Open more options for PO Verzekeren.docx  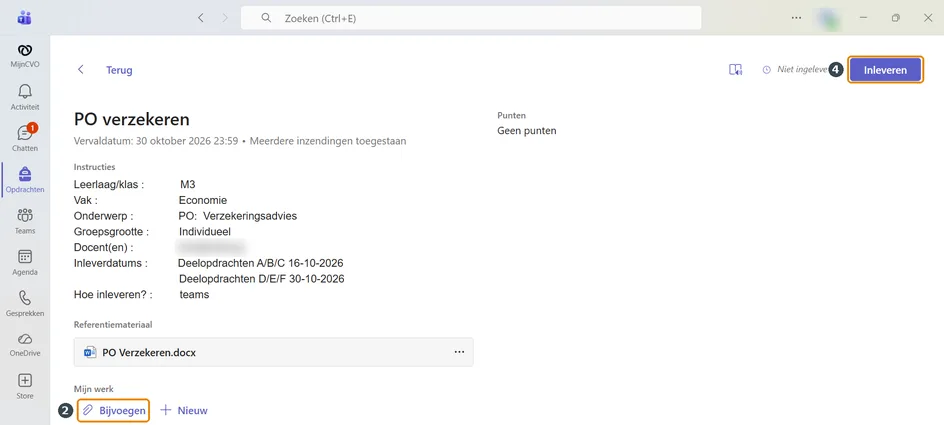coord(459,352)
